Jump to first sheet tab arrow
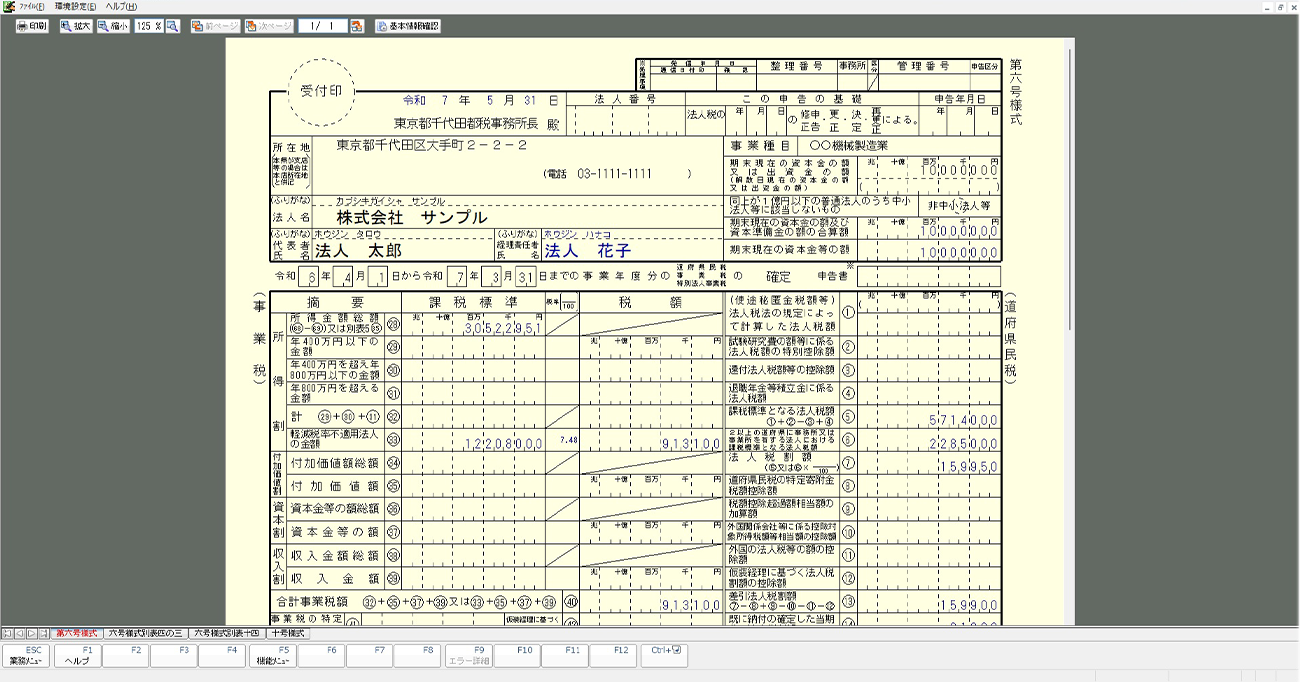1300x682 pixels. click(x=7, y=633)
